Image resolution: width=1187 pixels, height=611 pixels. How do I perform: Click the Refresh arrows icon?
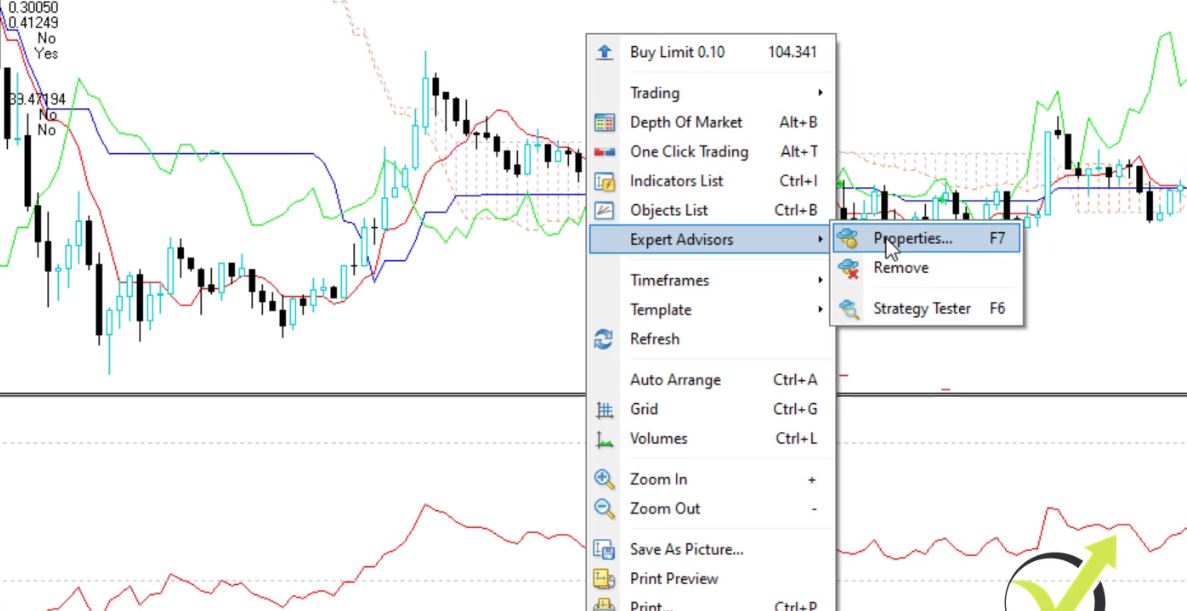pos(604,339)
